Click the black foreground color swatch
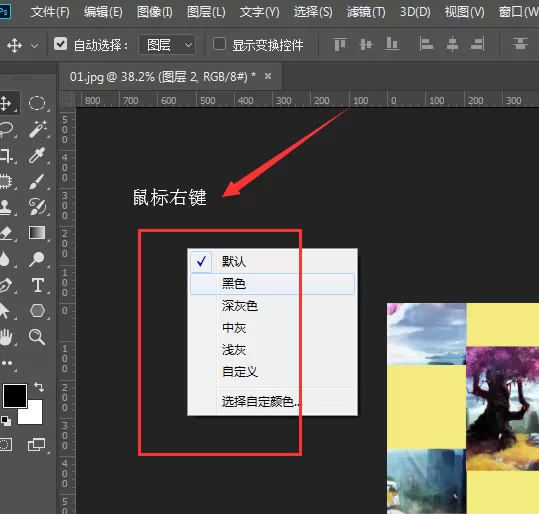This screenshot has width=539, height=514. point(15,396)
